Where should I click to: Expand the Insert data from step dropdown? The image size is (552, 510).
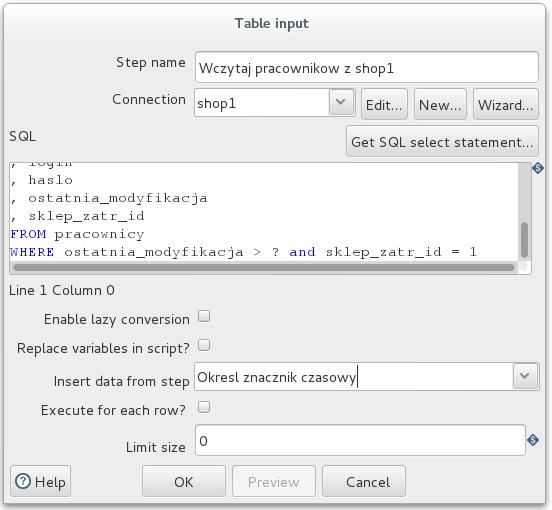pos(525,376)
